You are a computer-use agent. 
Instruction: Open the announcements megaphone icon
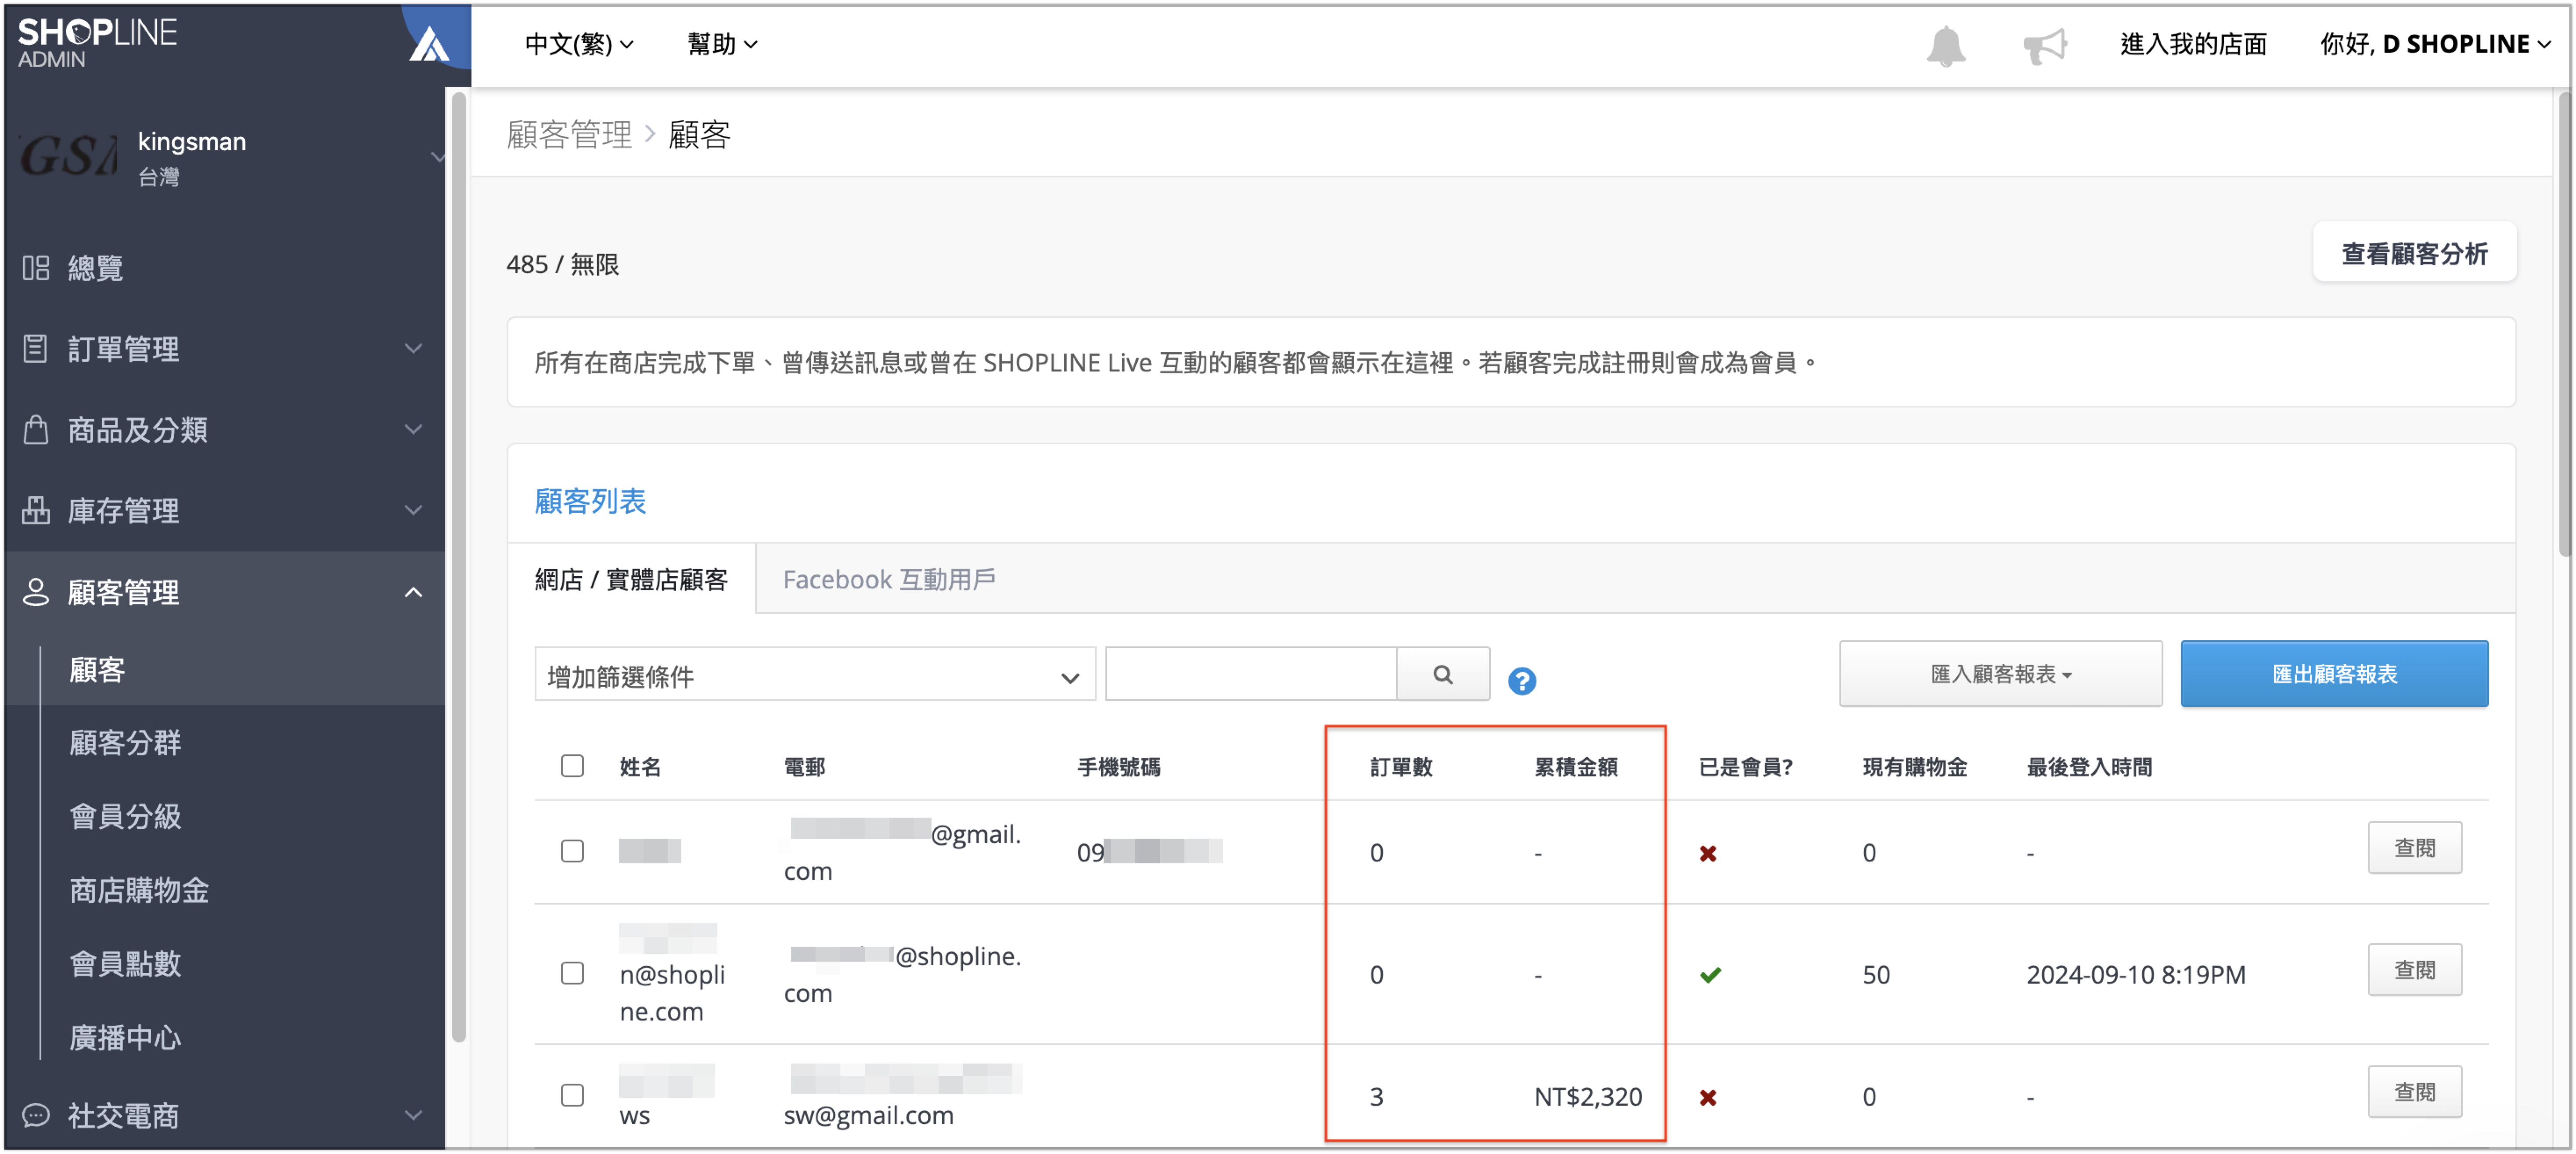pos(2044,46)
